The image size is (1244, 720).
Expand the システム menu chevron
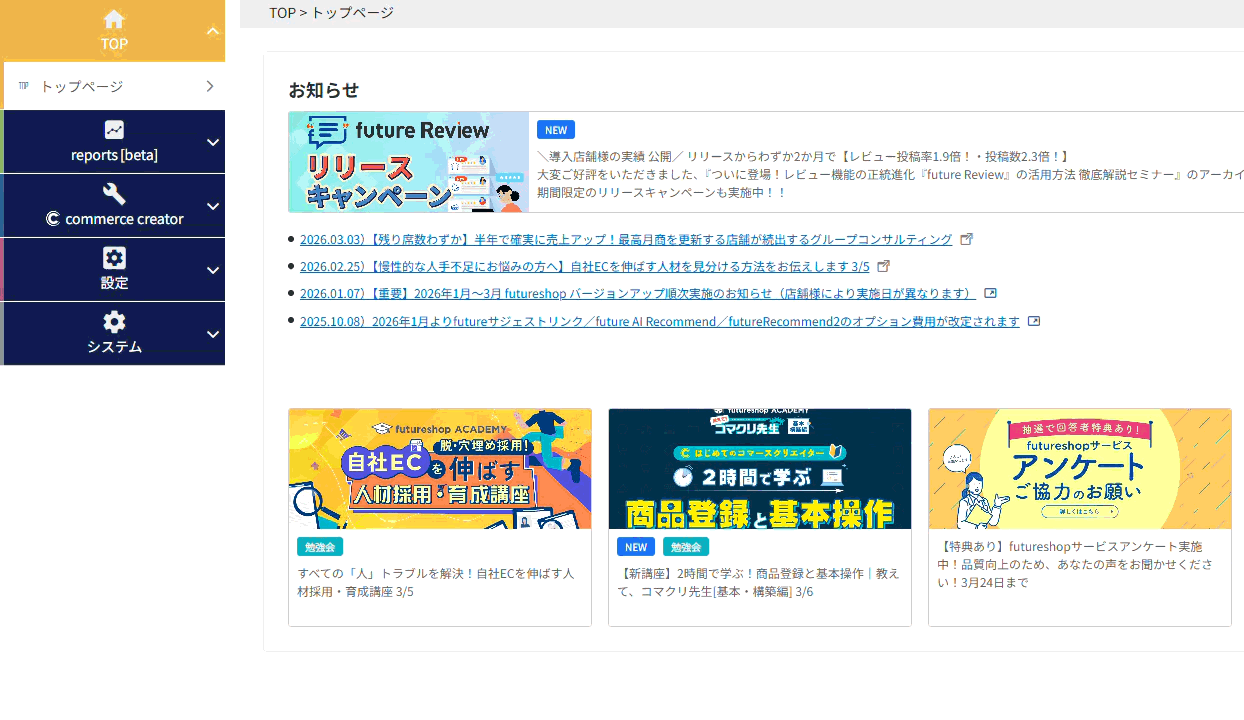point(212,334)
